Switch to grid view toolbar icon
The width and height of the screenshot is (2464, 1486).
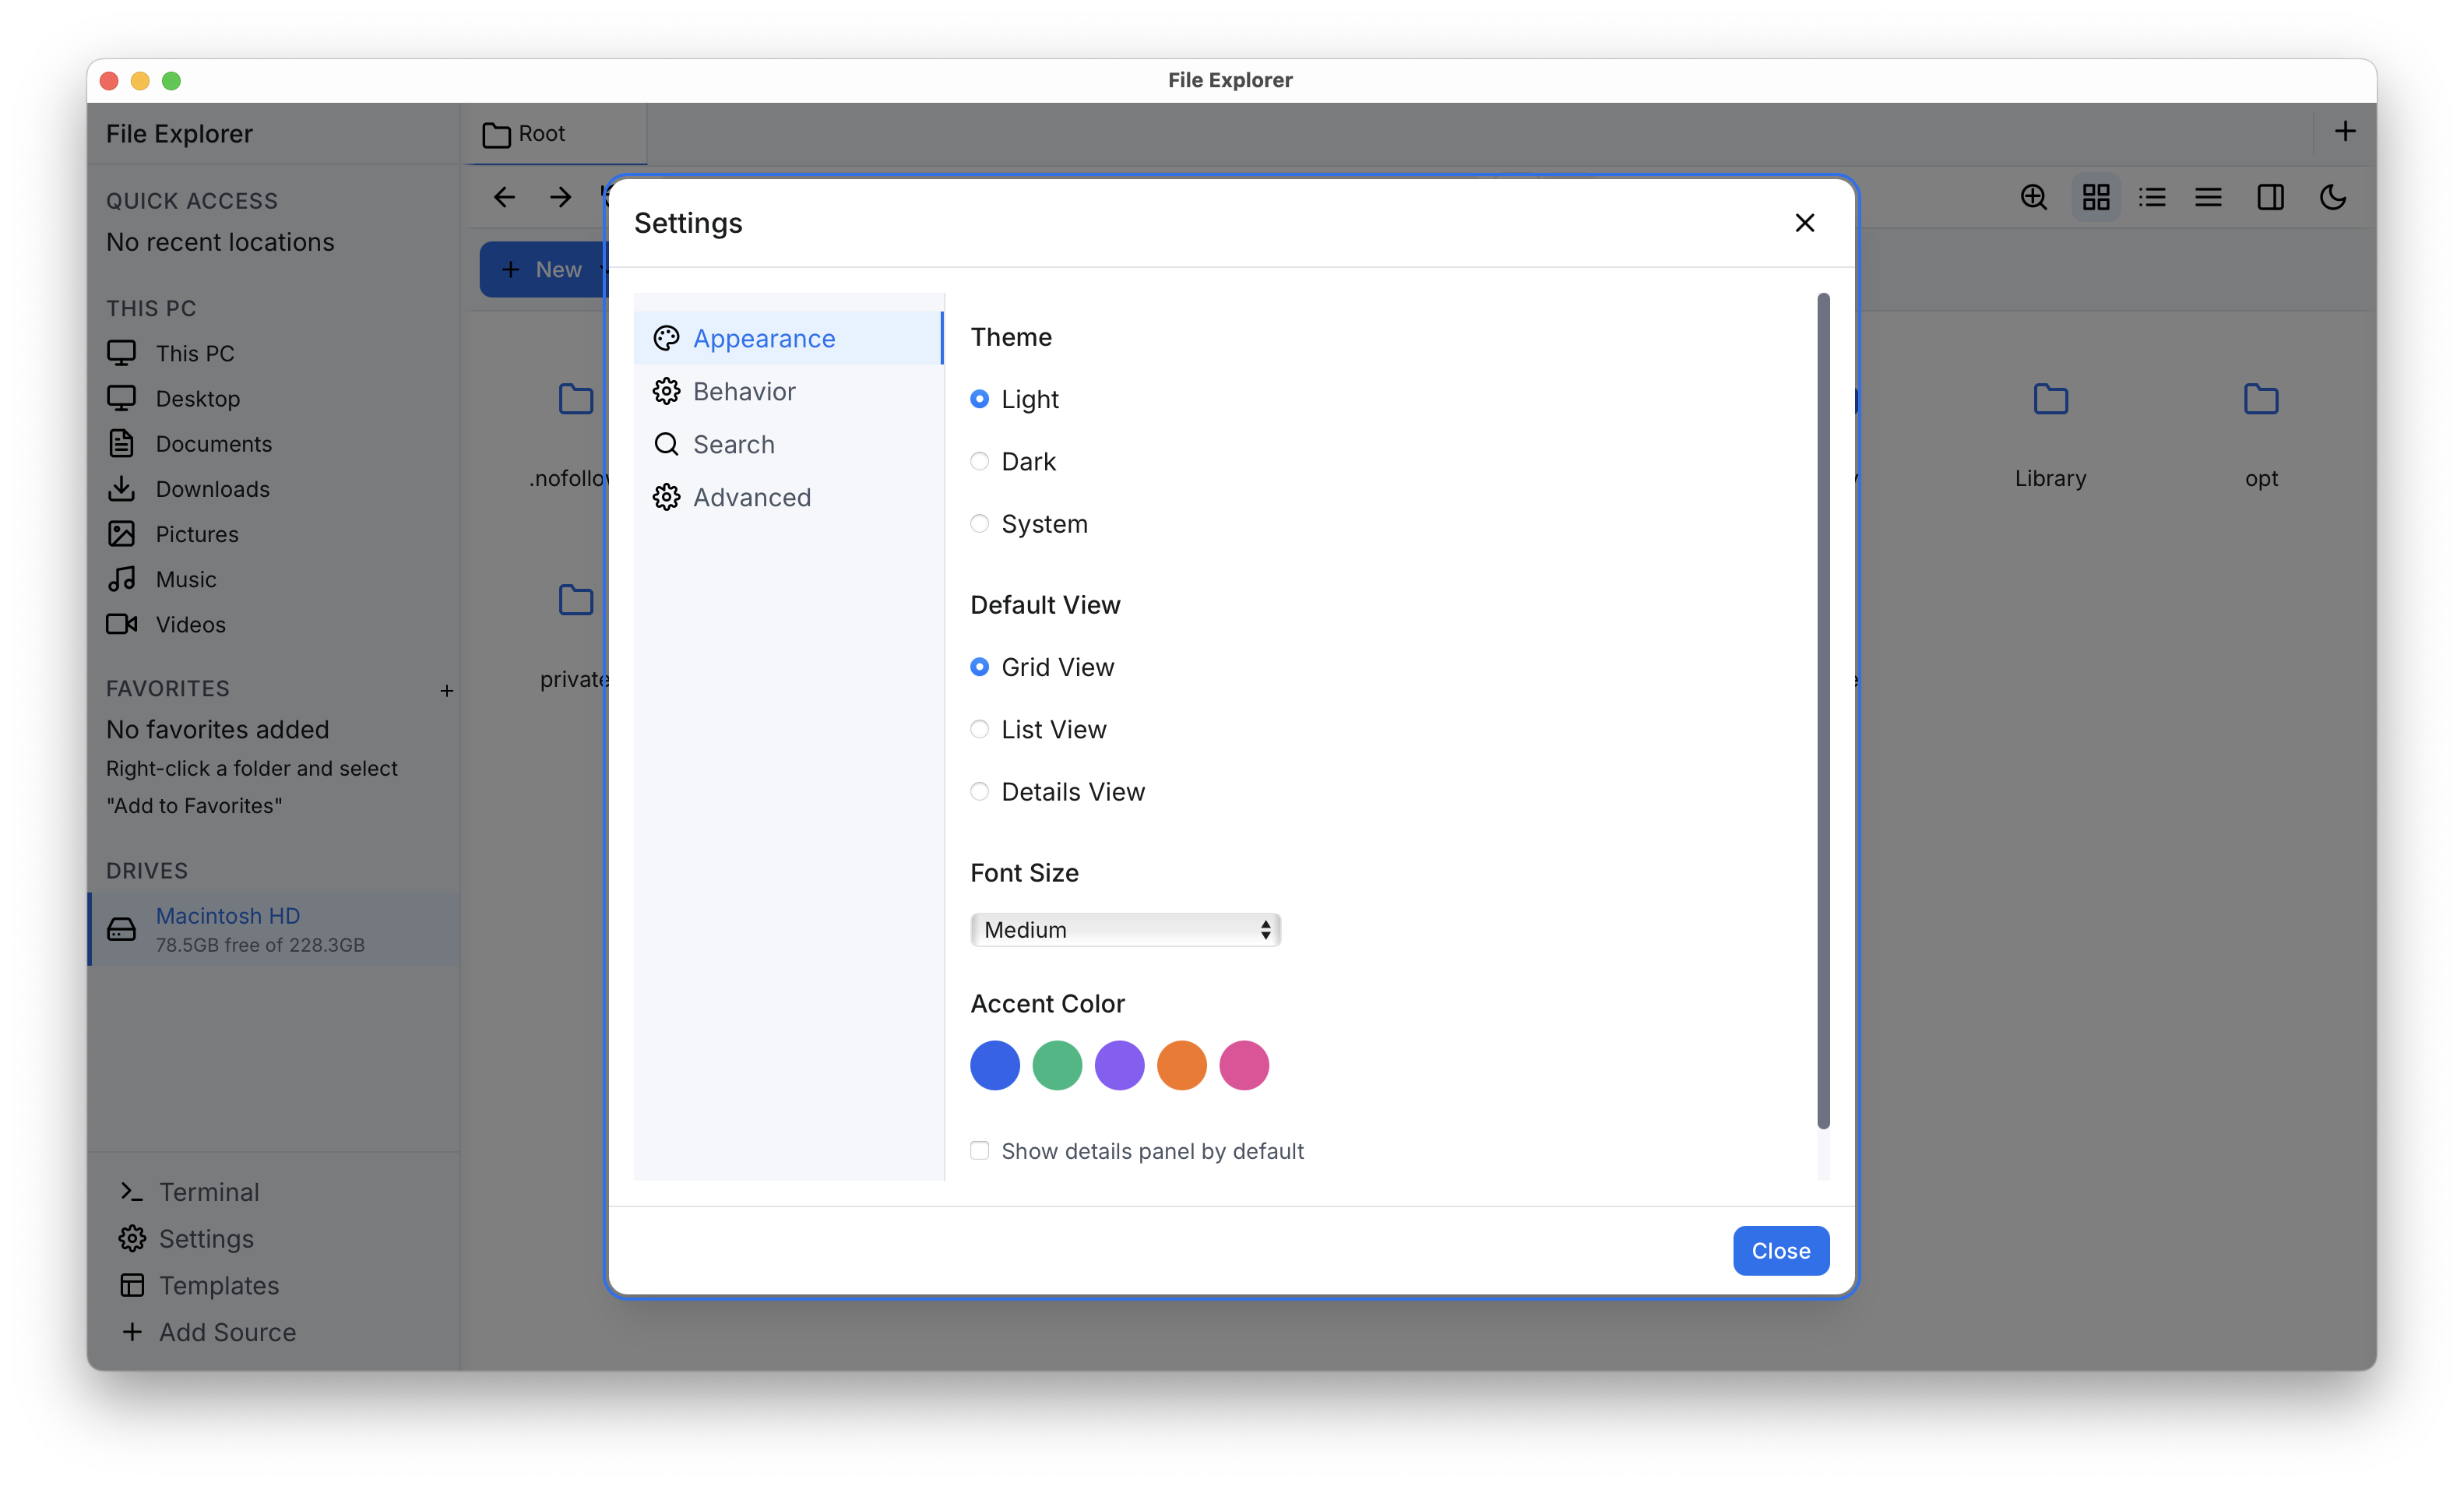2095,197
